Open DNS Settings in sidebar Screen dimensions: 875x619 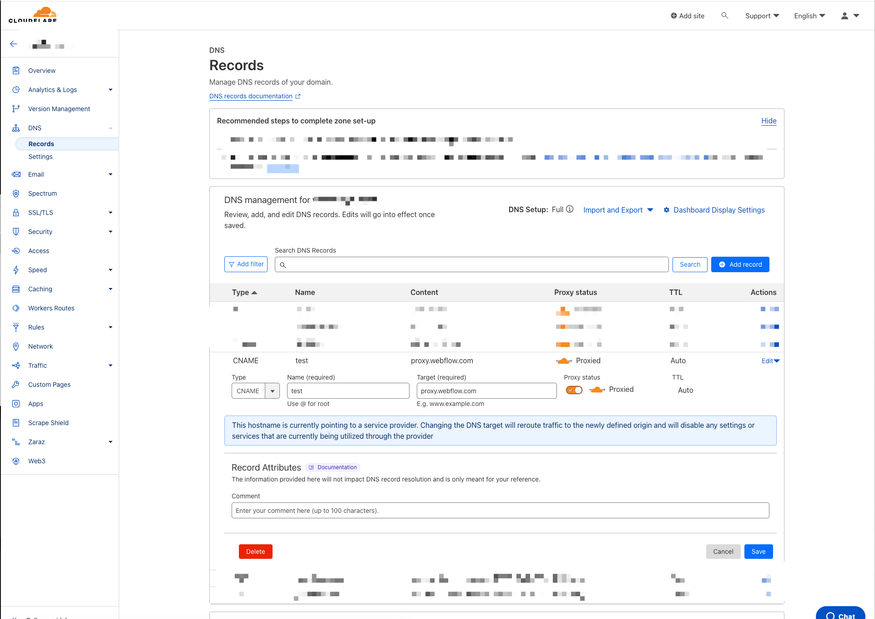point(40,157)
